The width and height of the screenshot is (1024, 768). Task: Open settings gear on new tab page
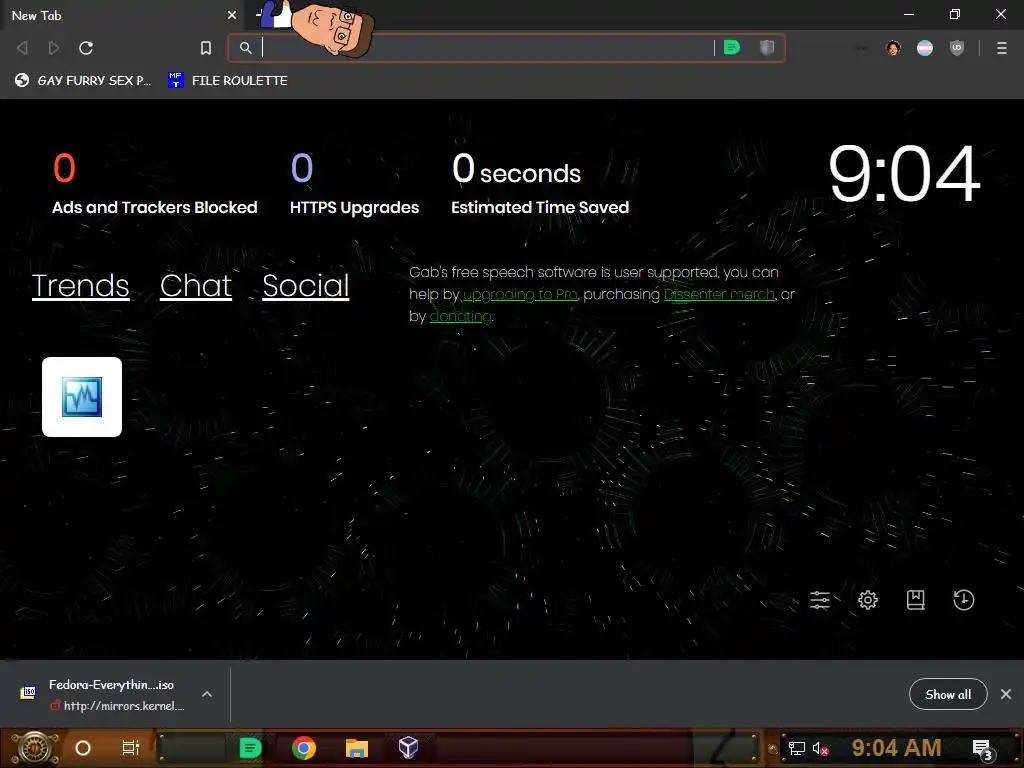tap(868, 600)
